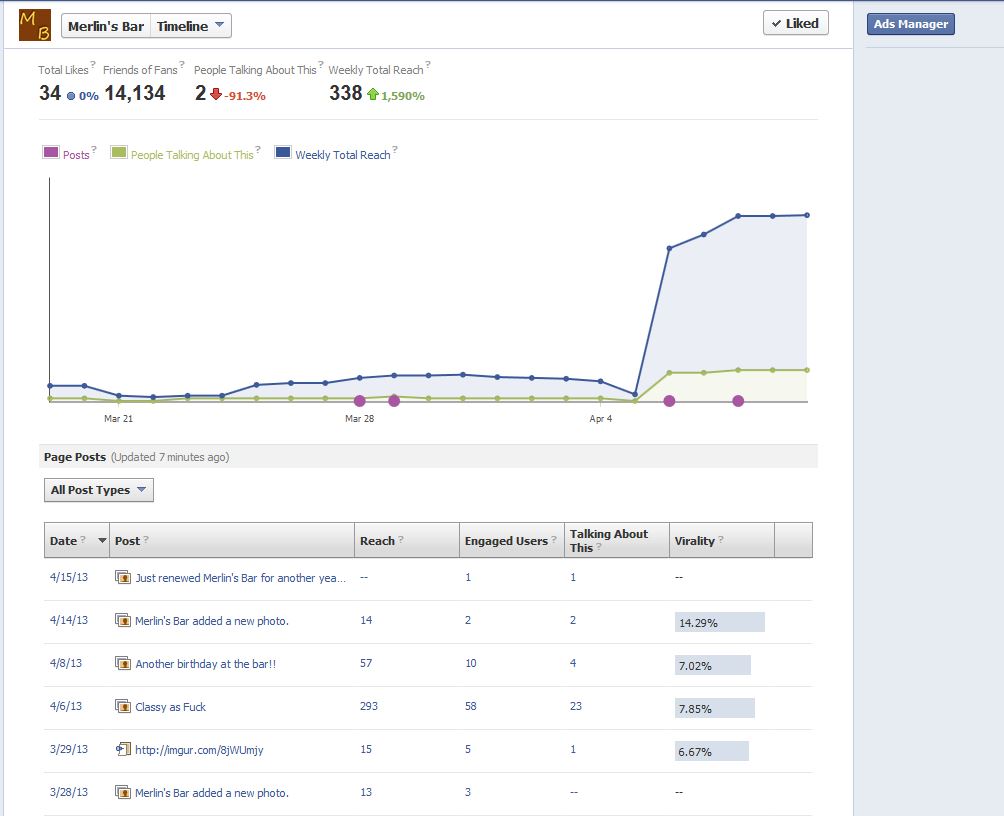Click the date 4/6/13
Screen dimensions: 1004x816
[66, 706]
